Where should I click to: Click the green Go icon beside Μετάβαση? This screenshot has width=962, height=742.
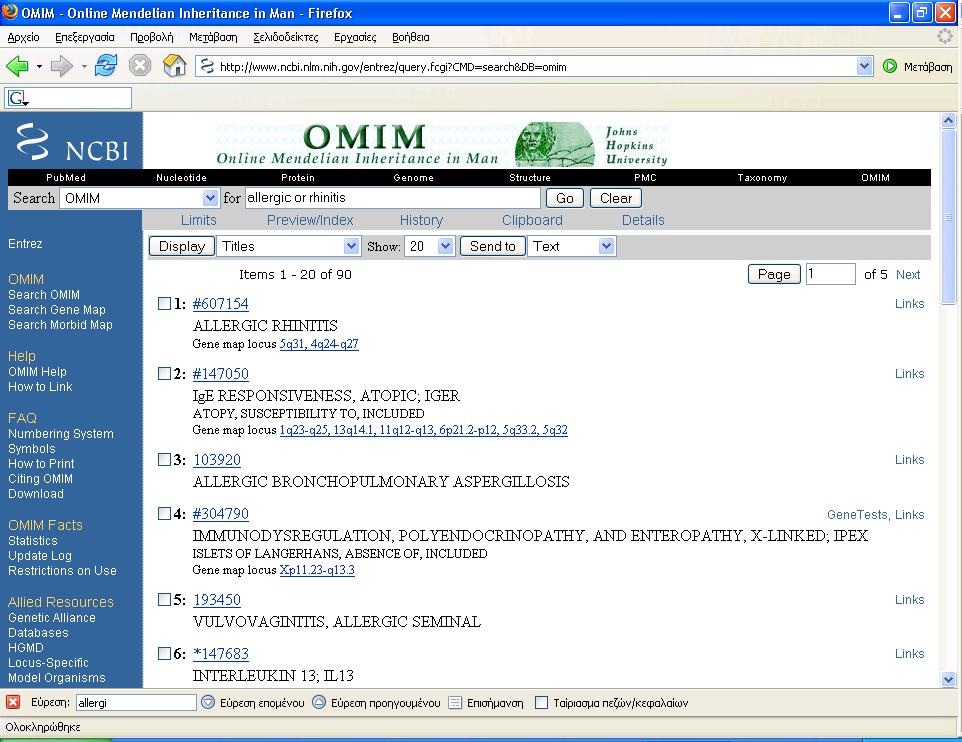890,66
